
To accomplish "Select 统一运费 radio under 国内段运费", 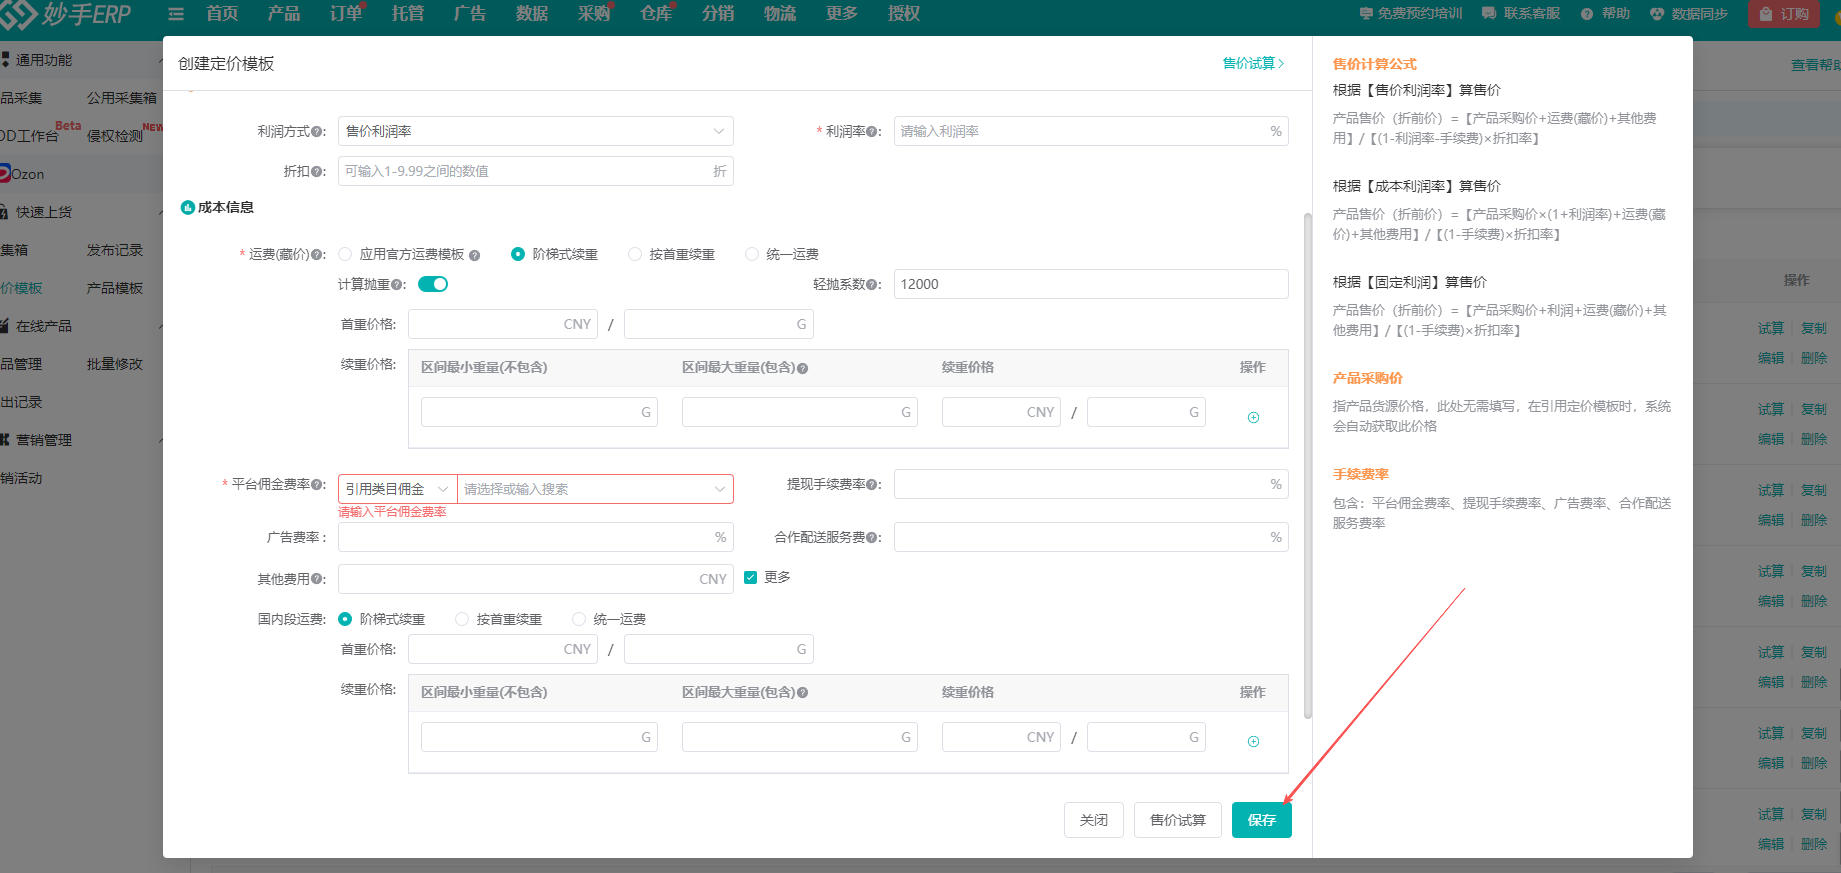I will tap(579, 619).
